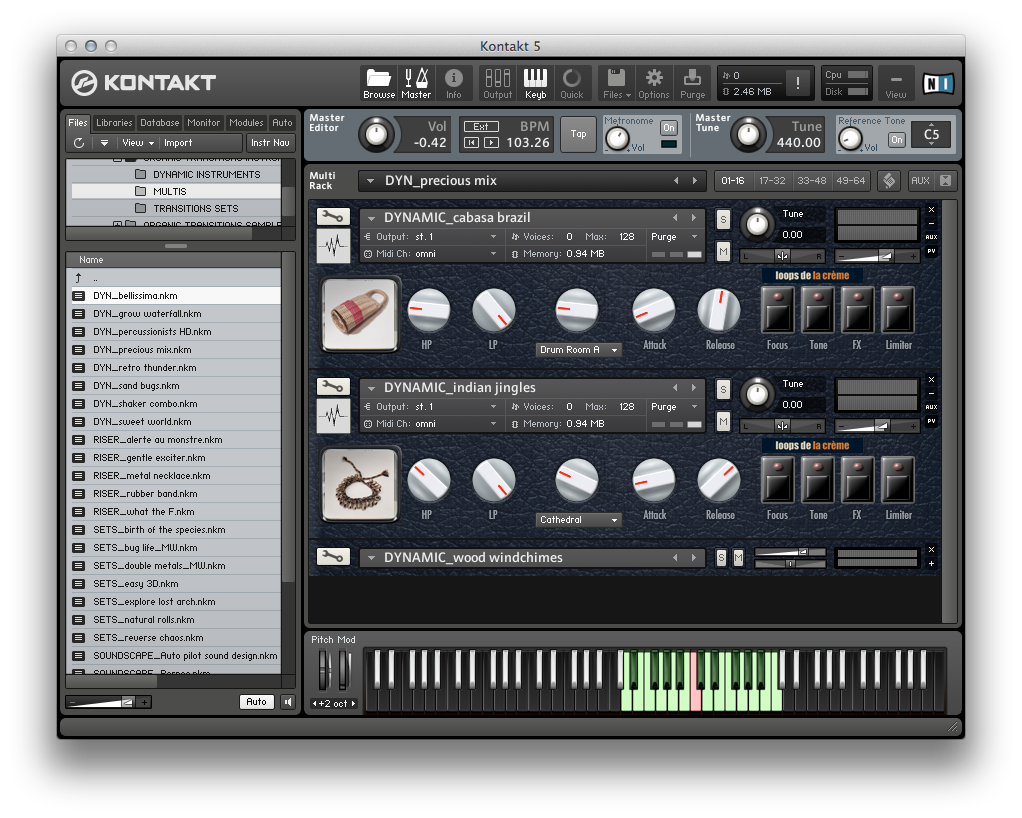Switch to the Monitor tab
1022x818 pixels.
pyautogui.click(x=203, y=123)
